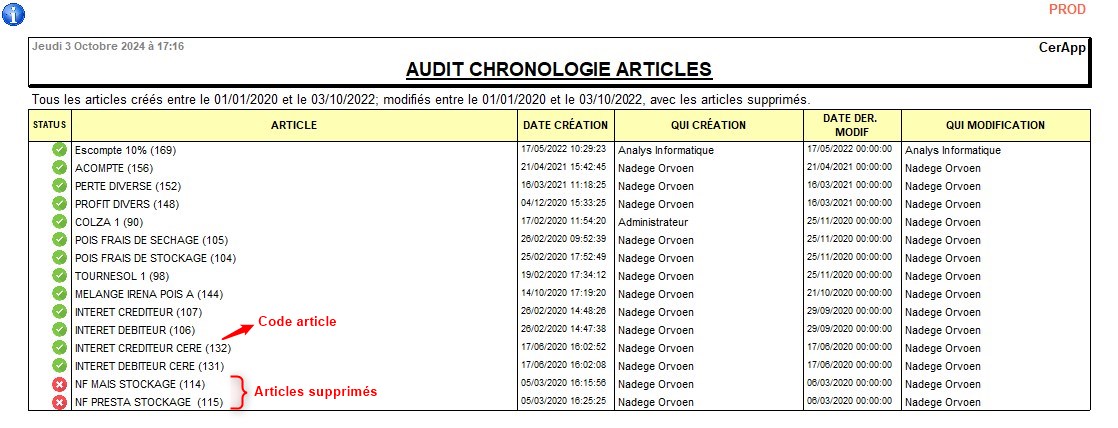Click green status icon for Escompte 10% row

59,150
